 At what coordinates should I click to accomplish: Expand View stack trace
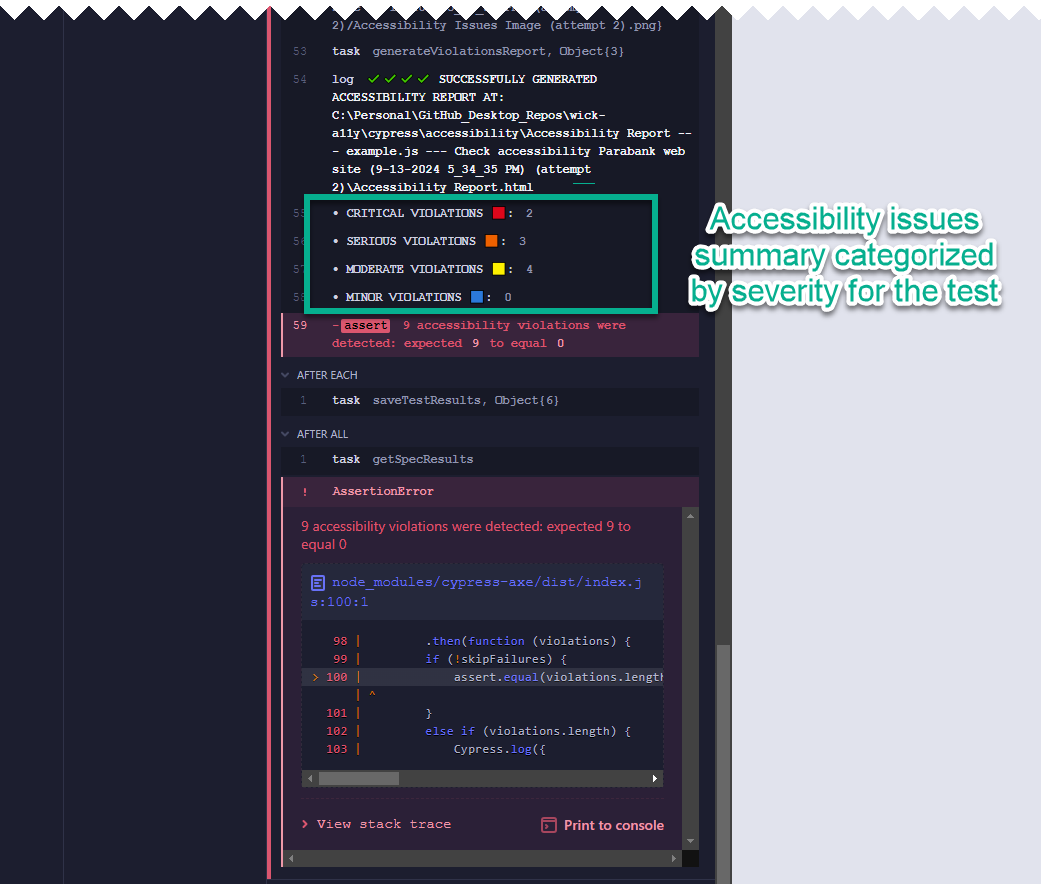[376, 824]
